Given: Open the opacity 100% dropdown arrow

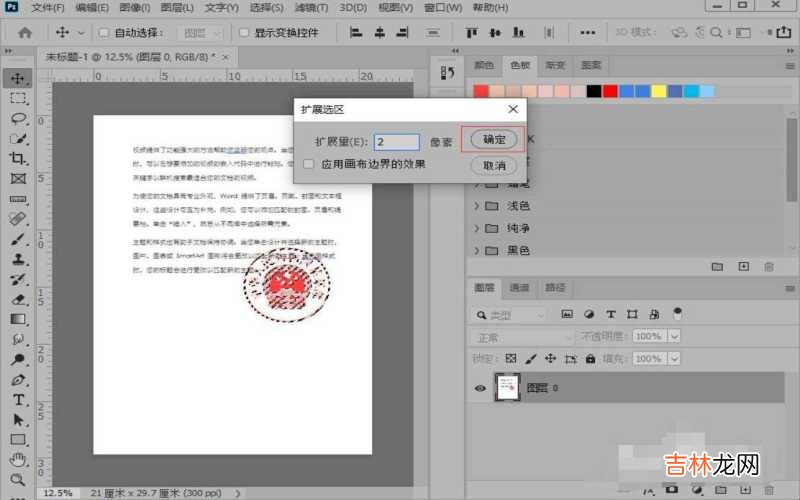Looking at the screenshot, I should tap(674, 336).
